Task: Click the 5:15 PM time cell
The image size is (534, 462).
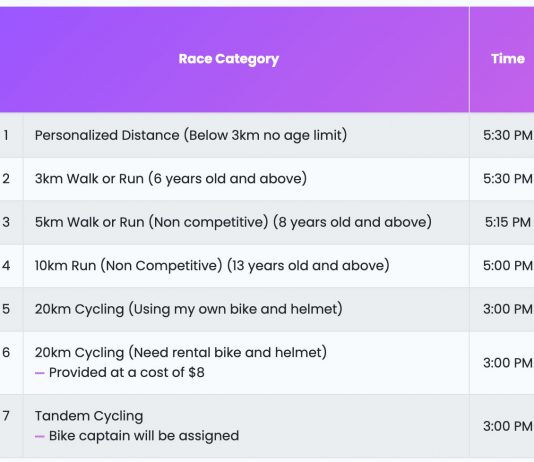Action: 507,222
